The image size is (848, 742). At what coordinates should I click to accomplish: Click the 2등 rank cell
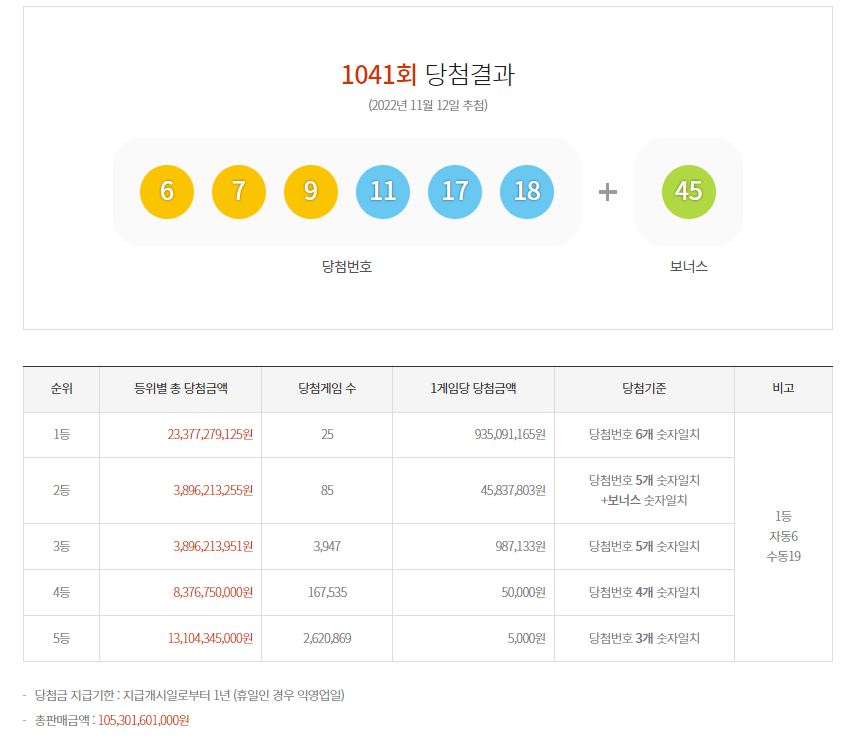tap(62, 491)
